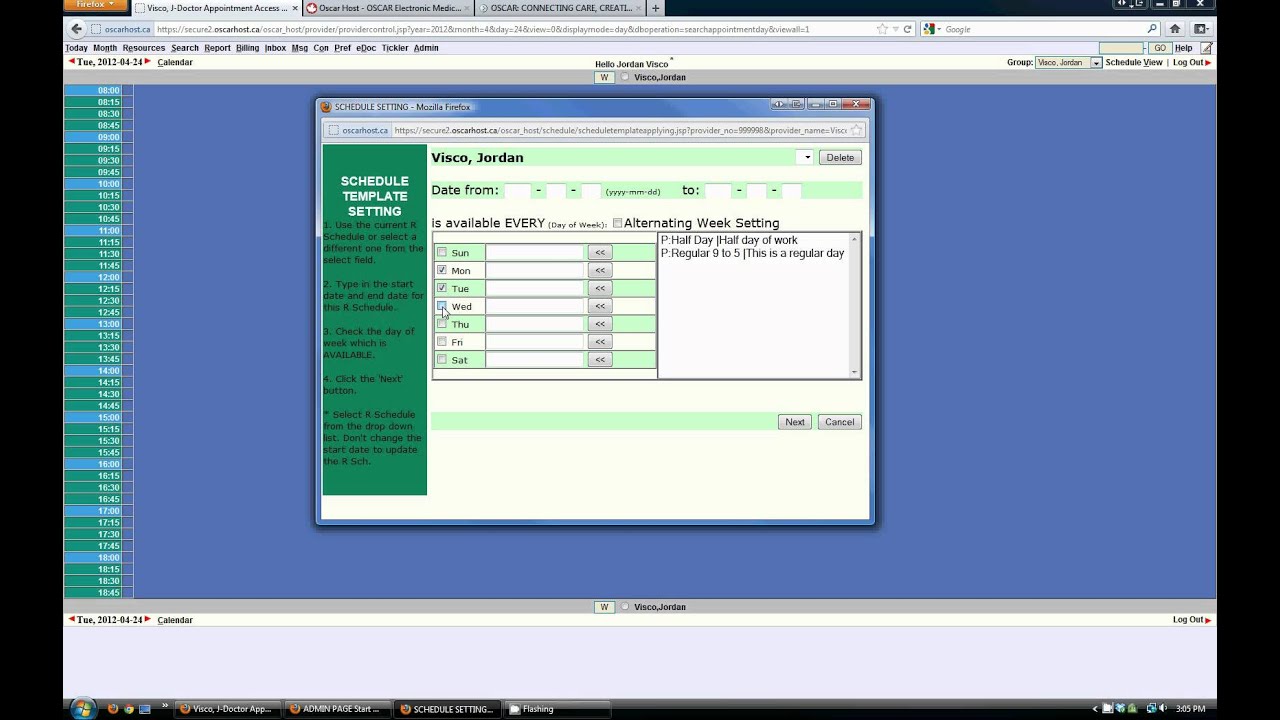
Task: Click the Date to year field
Action: pyautogui.click(x=718, y=190)
